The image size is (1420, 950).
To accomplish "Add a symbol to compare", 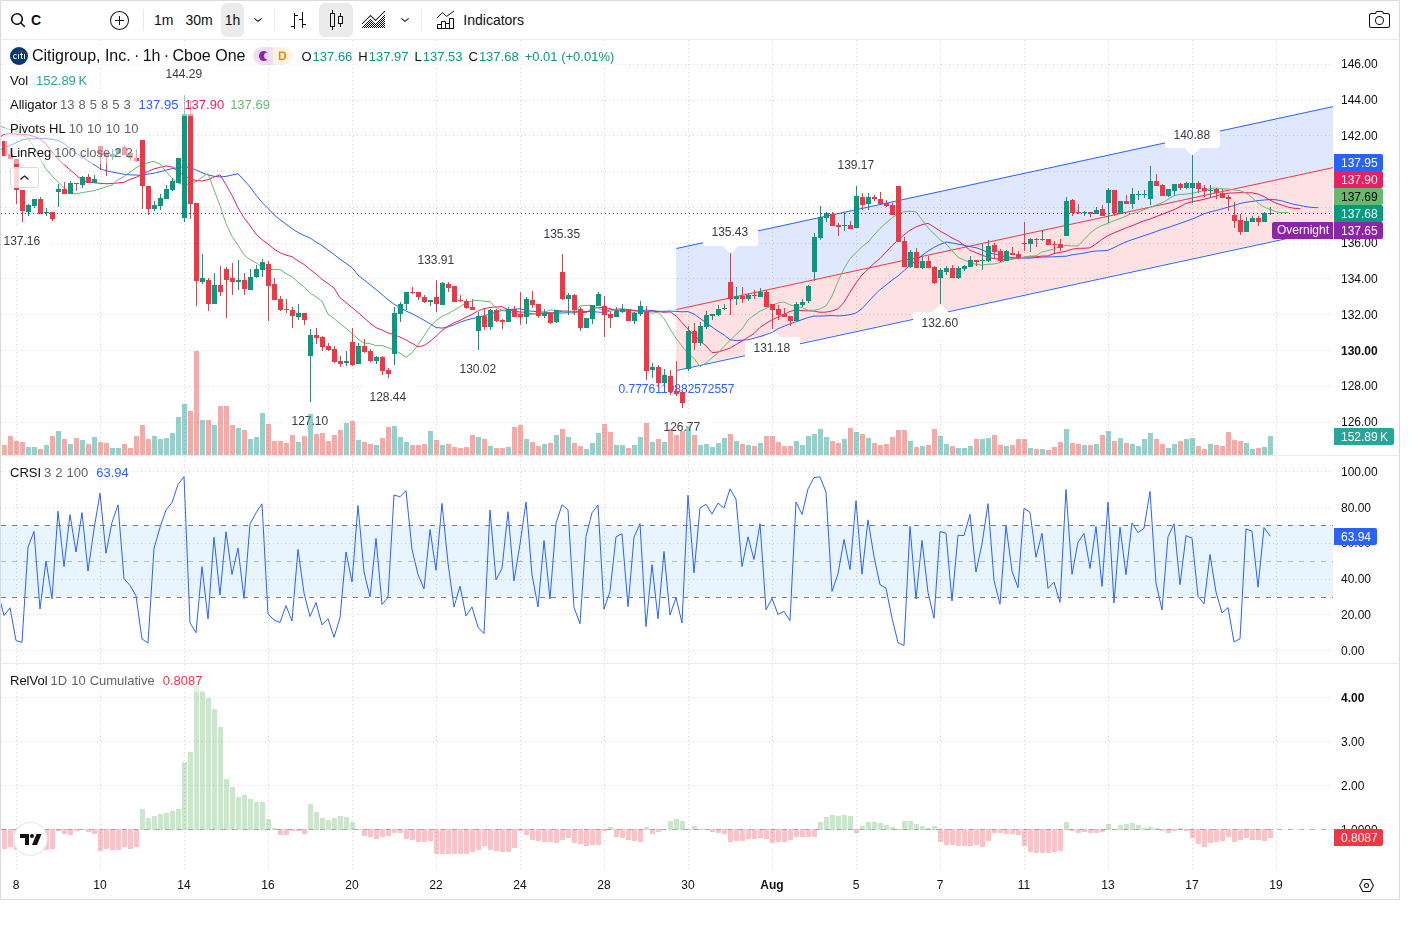I will pyautogui.click(x=119, y=20).
